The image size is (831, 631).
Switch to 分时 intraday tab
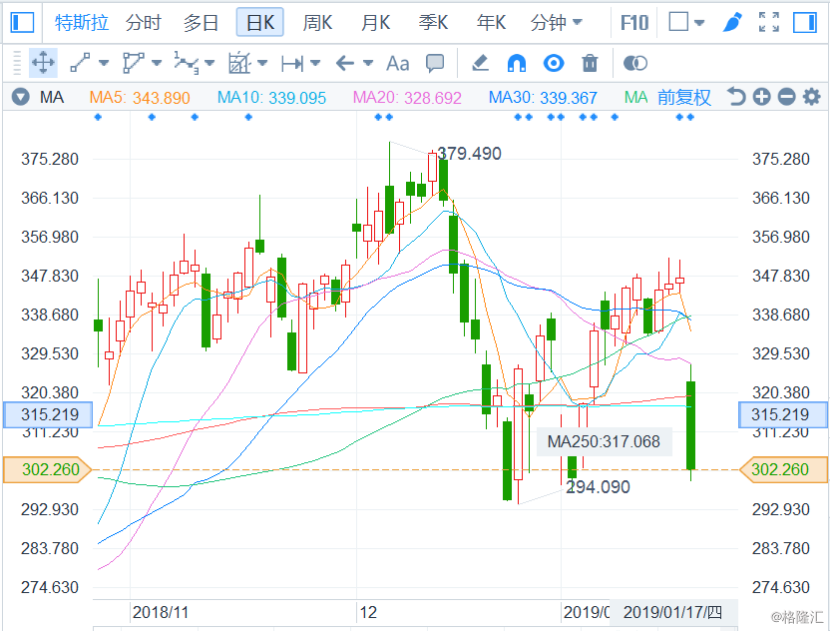pyautogui.click(x=143, y=22)
